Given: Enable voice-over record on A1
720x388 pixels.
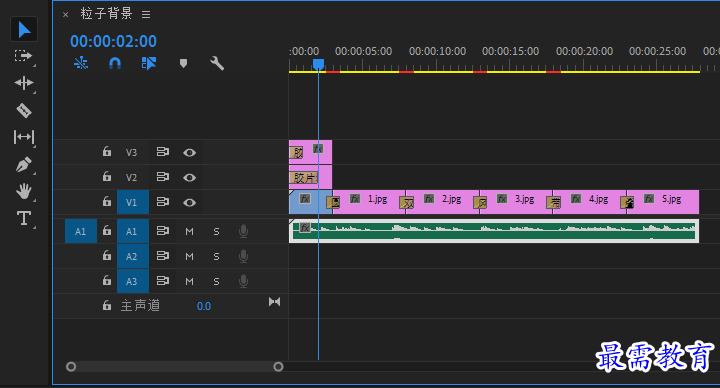Looking at the screenshot, I should click(243, 231).
